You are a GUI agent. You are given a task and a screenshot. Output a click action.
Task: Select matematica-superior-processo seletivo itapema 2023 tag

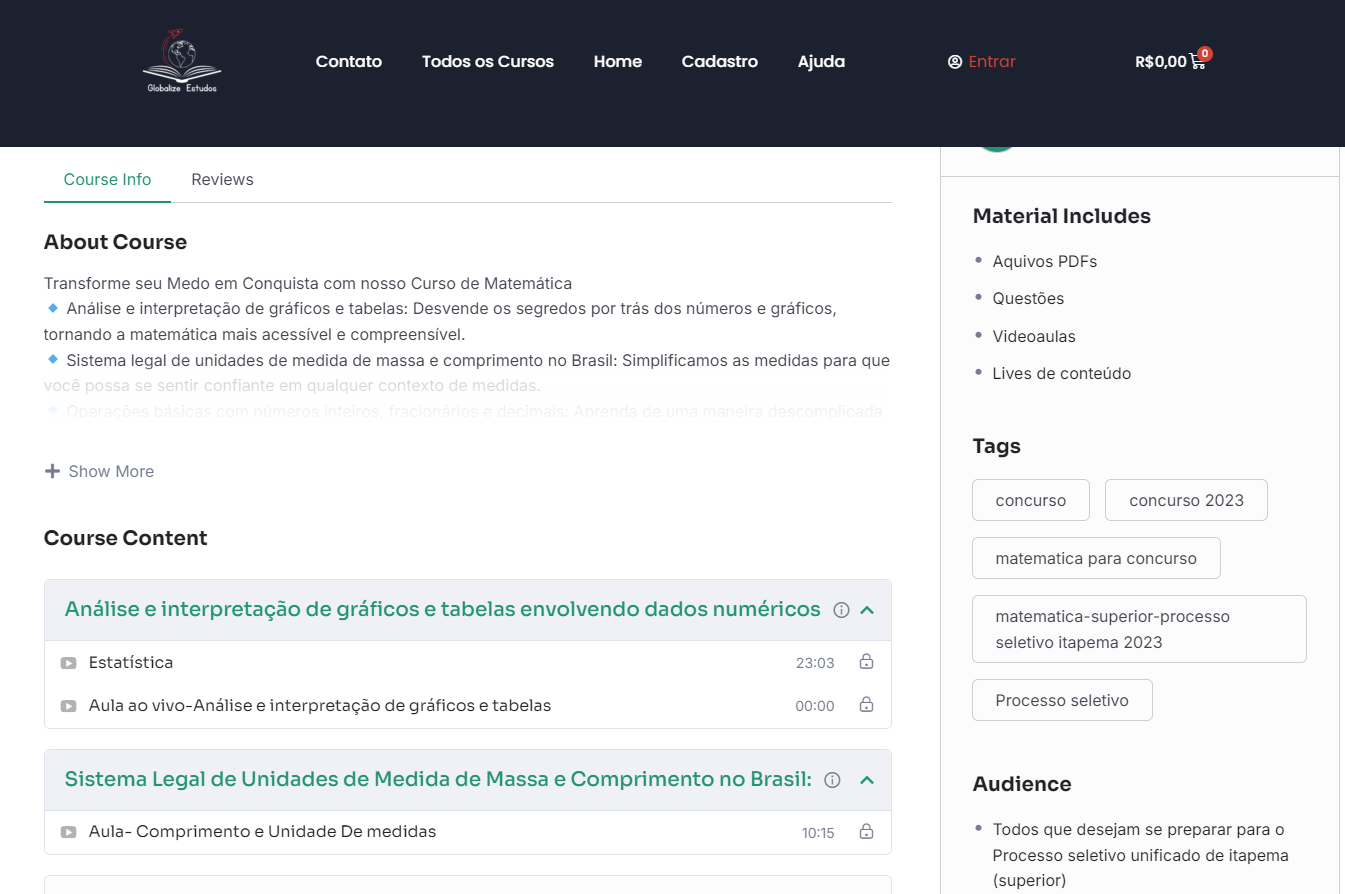pos(1139,629)
